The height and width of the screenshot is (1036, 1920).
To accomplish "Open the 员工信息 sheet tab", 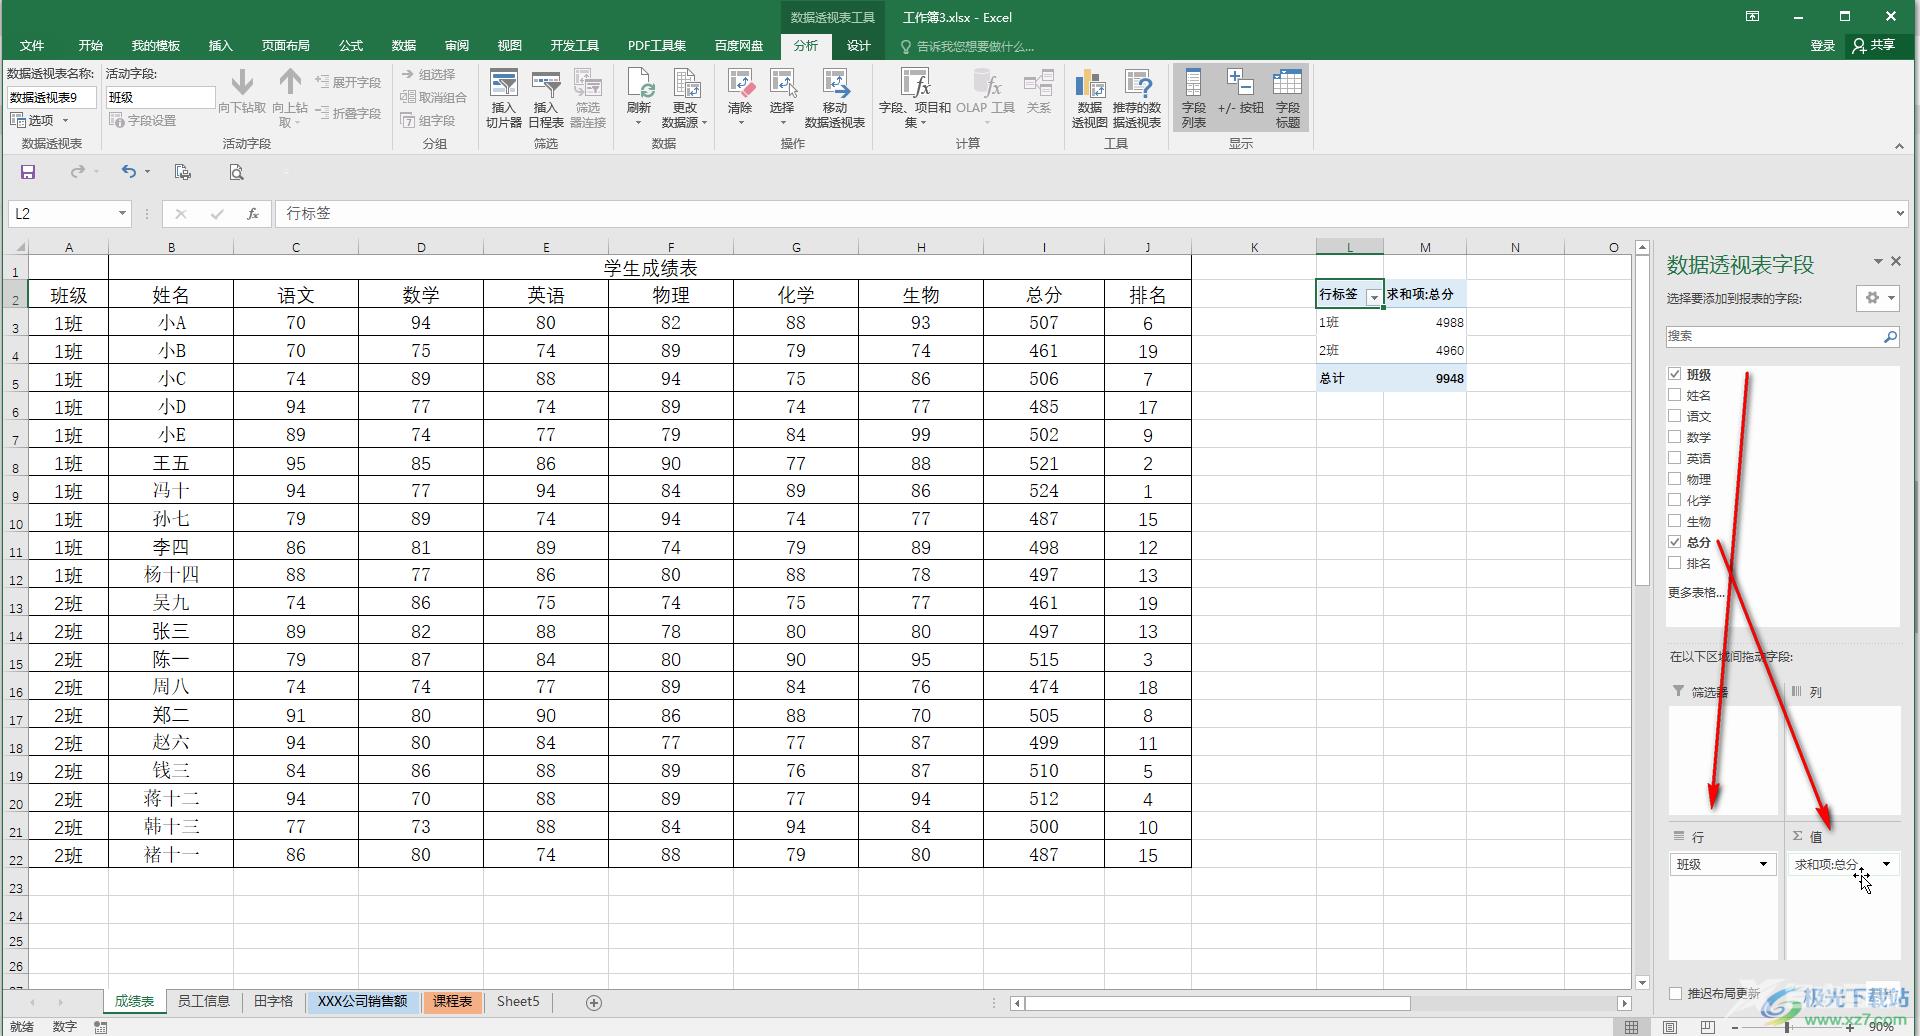I will (x=204, y=1001).
